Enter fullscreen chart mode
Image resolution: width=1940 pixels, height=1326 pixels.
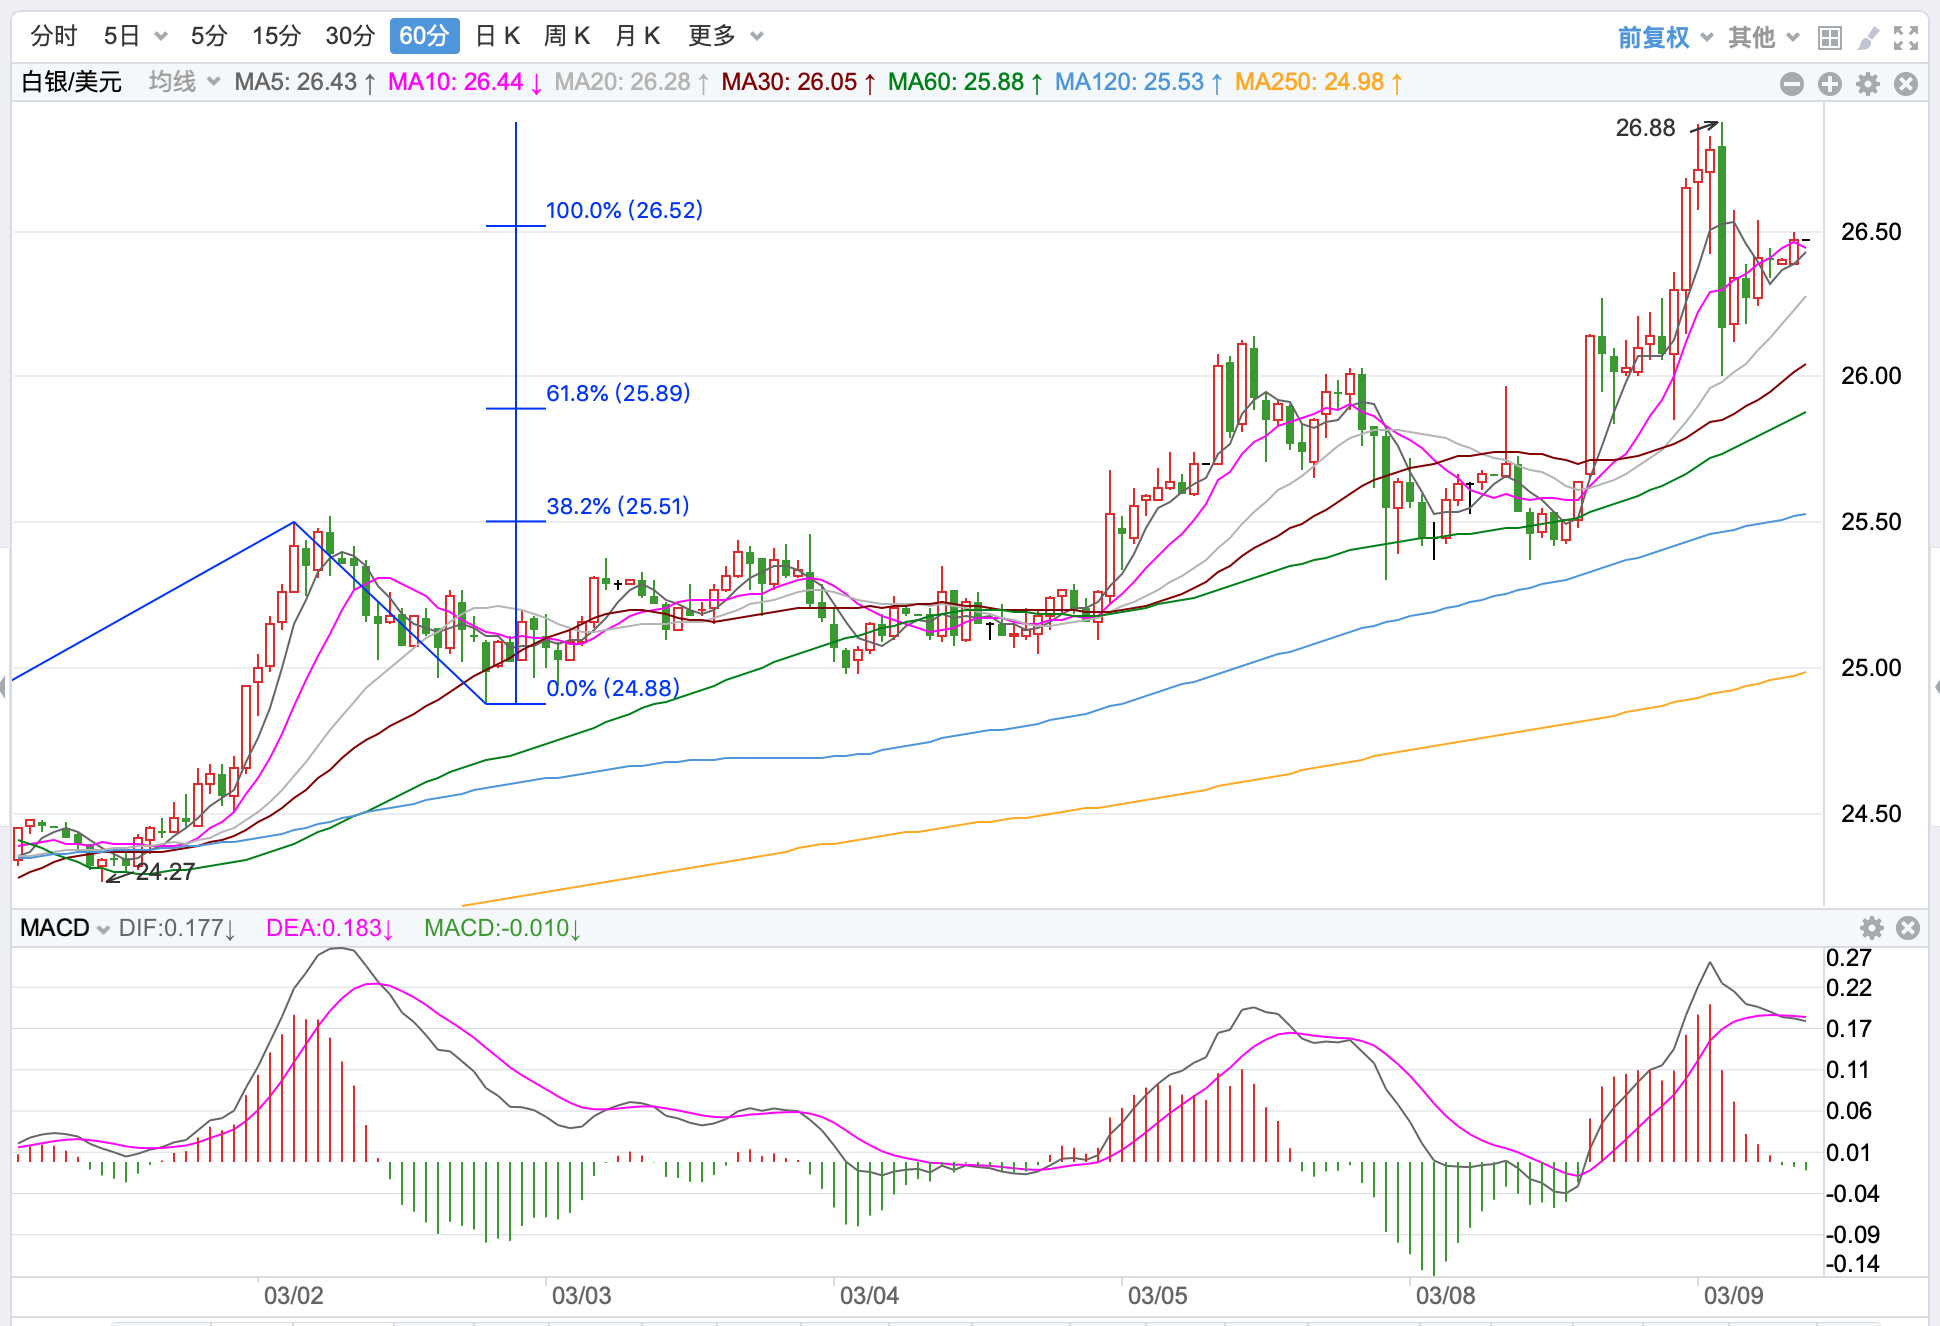(x=1906, y=38)
